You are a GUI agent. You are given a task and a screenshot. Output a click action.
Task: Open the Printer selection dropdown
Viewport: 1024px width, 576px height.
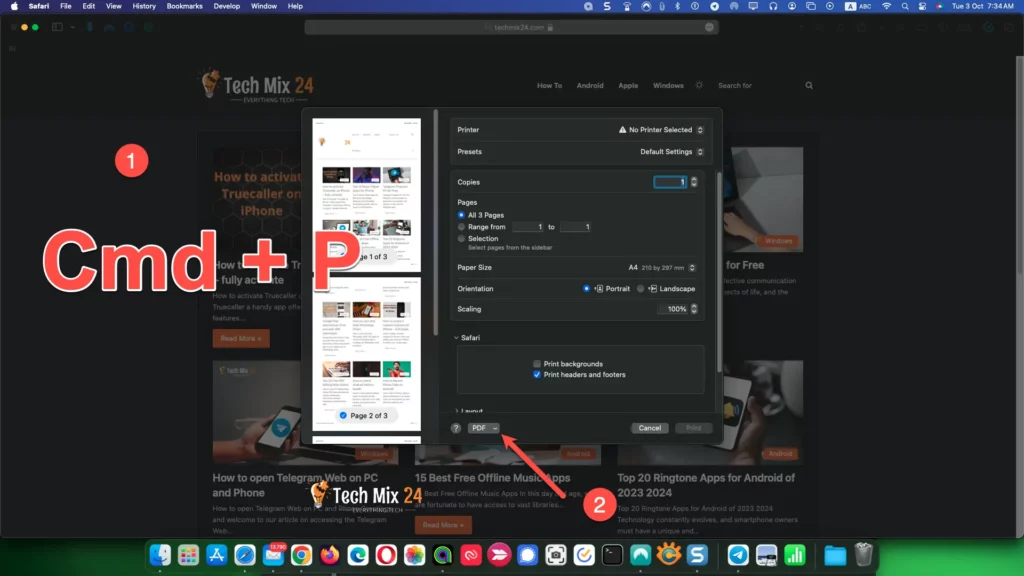tap(660, 130)
